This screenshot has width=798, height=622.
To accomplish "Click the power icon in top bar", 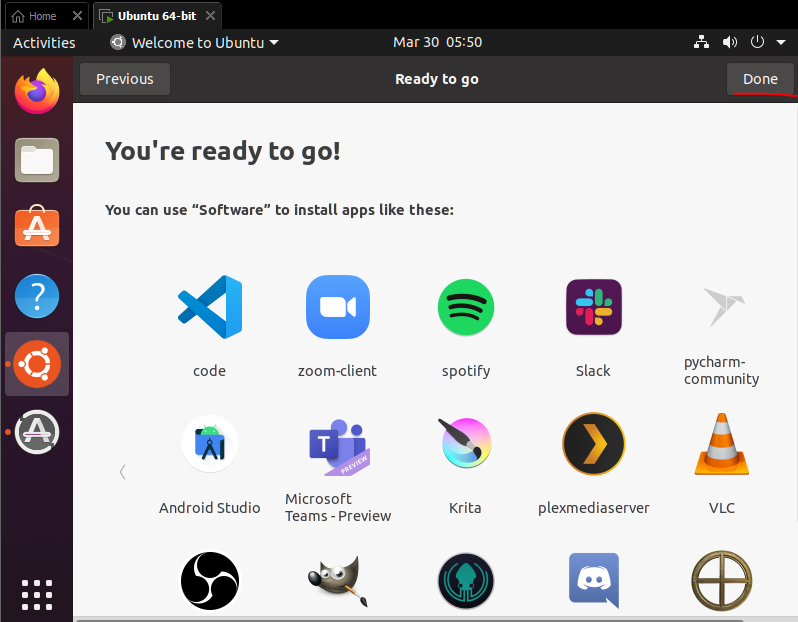I will [x=757, y=42].
